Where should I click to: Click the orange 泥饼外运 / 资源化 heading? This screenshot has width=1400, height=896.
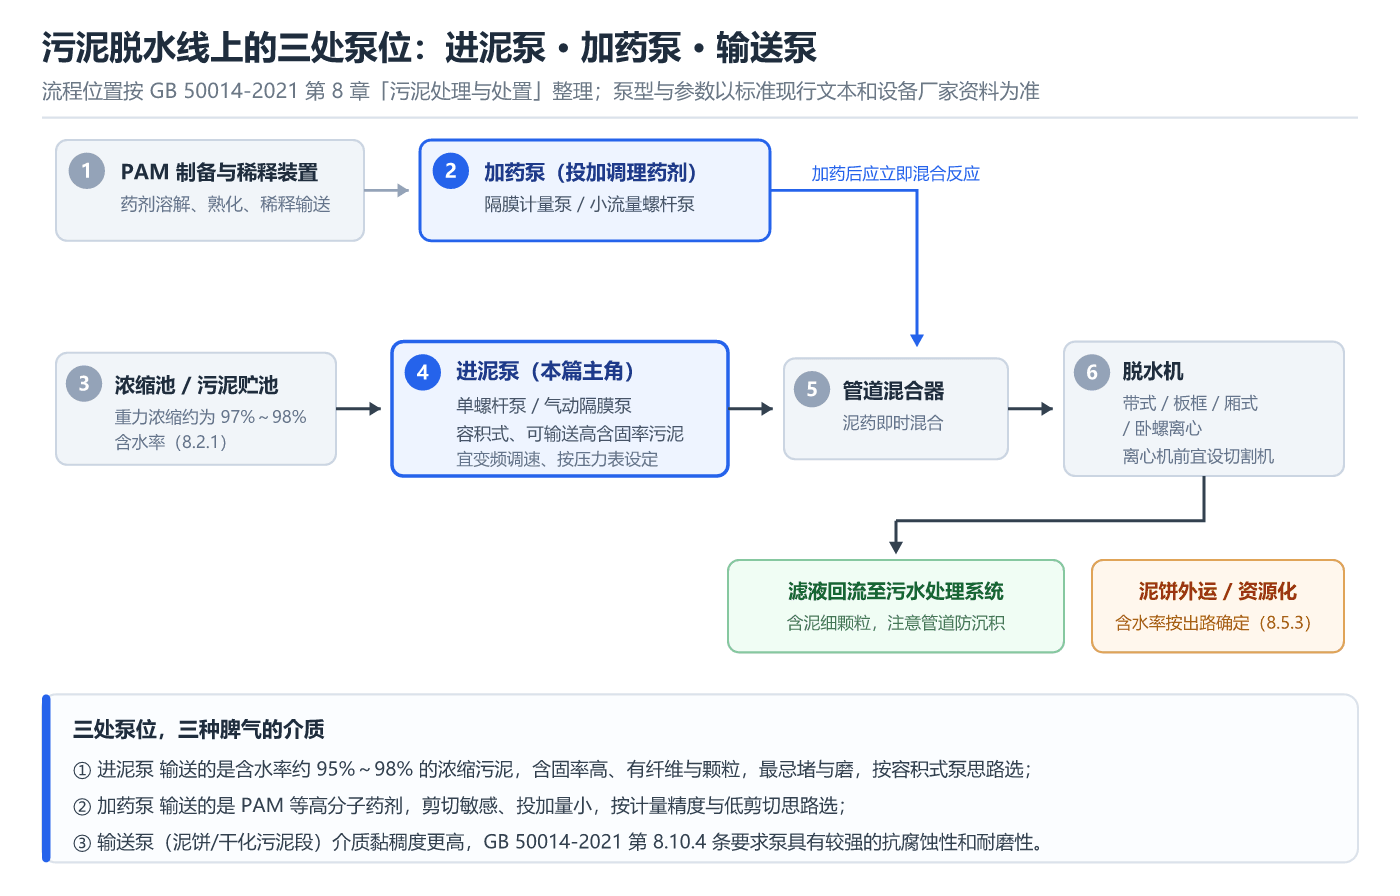click(1217, 591)
